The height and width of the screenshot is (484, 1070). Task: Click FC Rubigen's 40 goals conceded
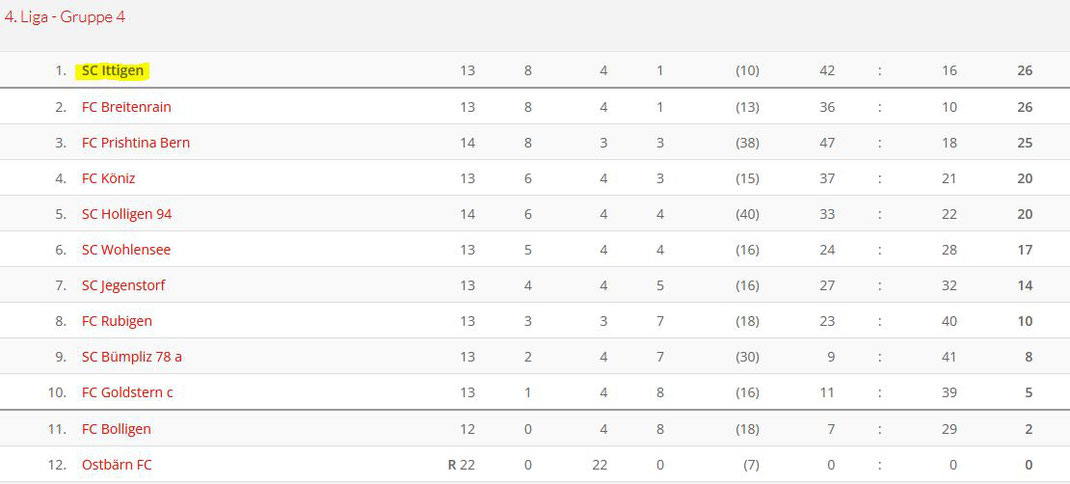(949, 321)
